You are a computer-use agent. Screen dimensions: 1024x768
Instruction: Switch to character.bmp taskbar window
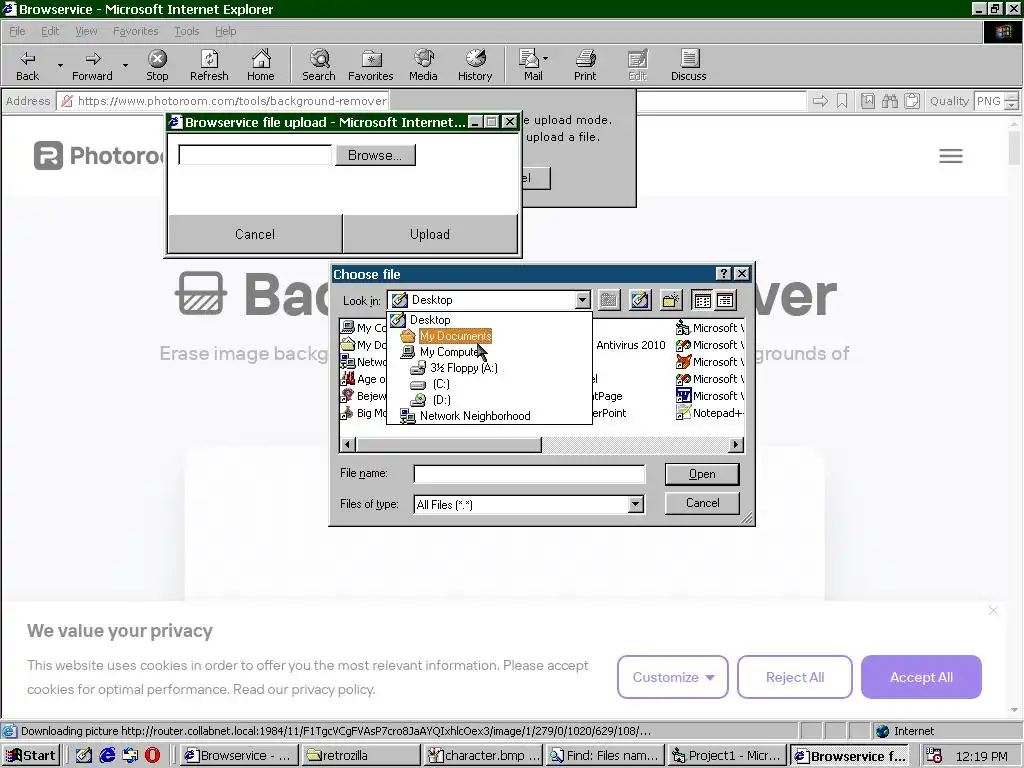click(x=483, y=756)
